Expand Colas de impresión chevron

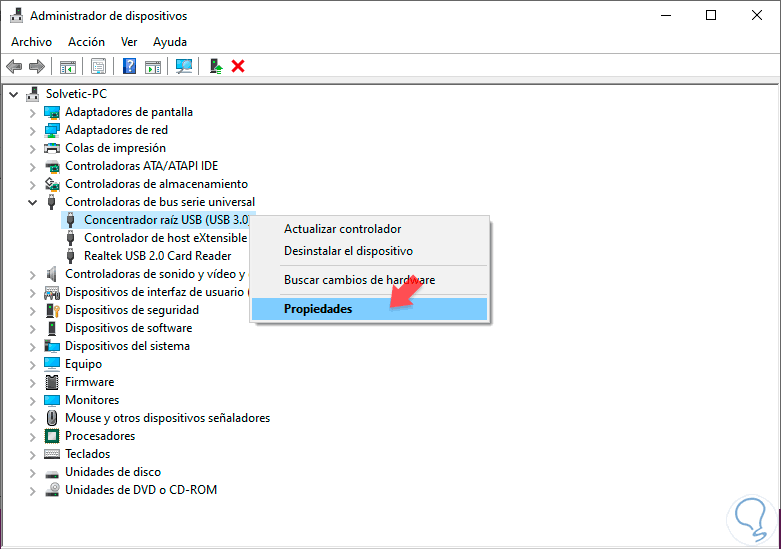pyautogui.click(x=32, y=148)
